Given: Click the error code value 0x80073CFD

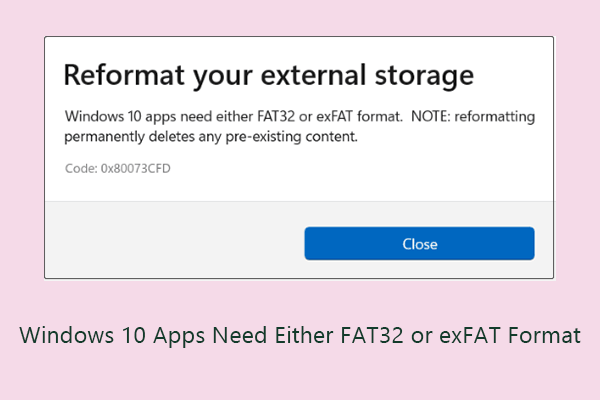Looking at the screenshot, I should pos(135,168).
